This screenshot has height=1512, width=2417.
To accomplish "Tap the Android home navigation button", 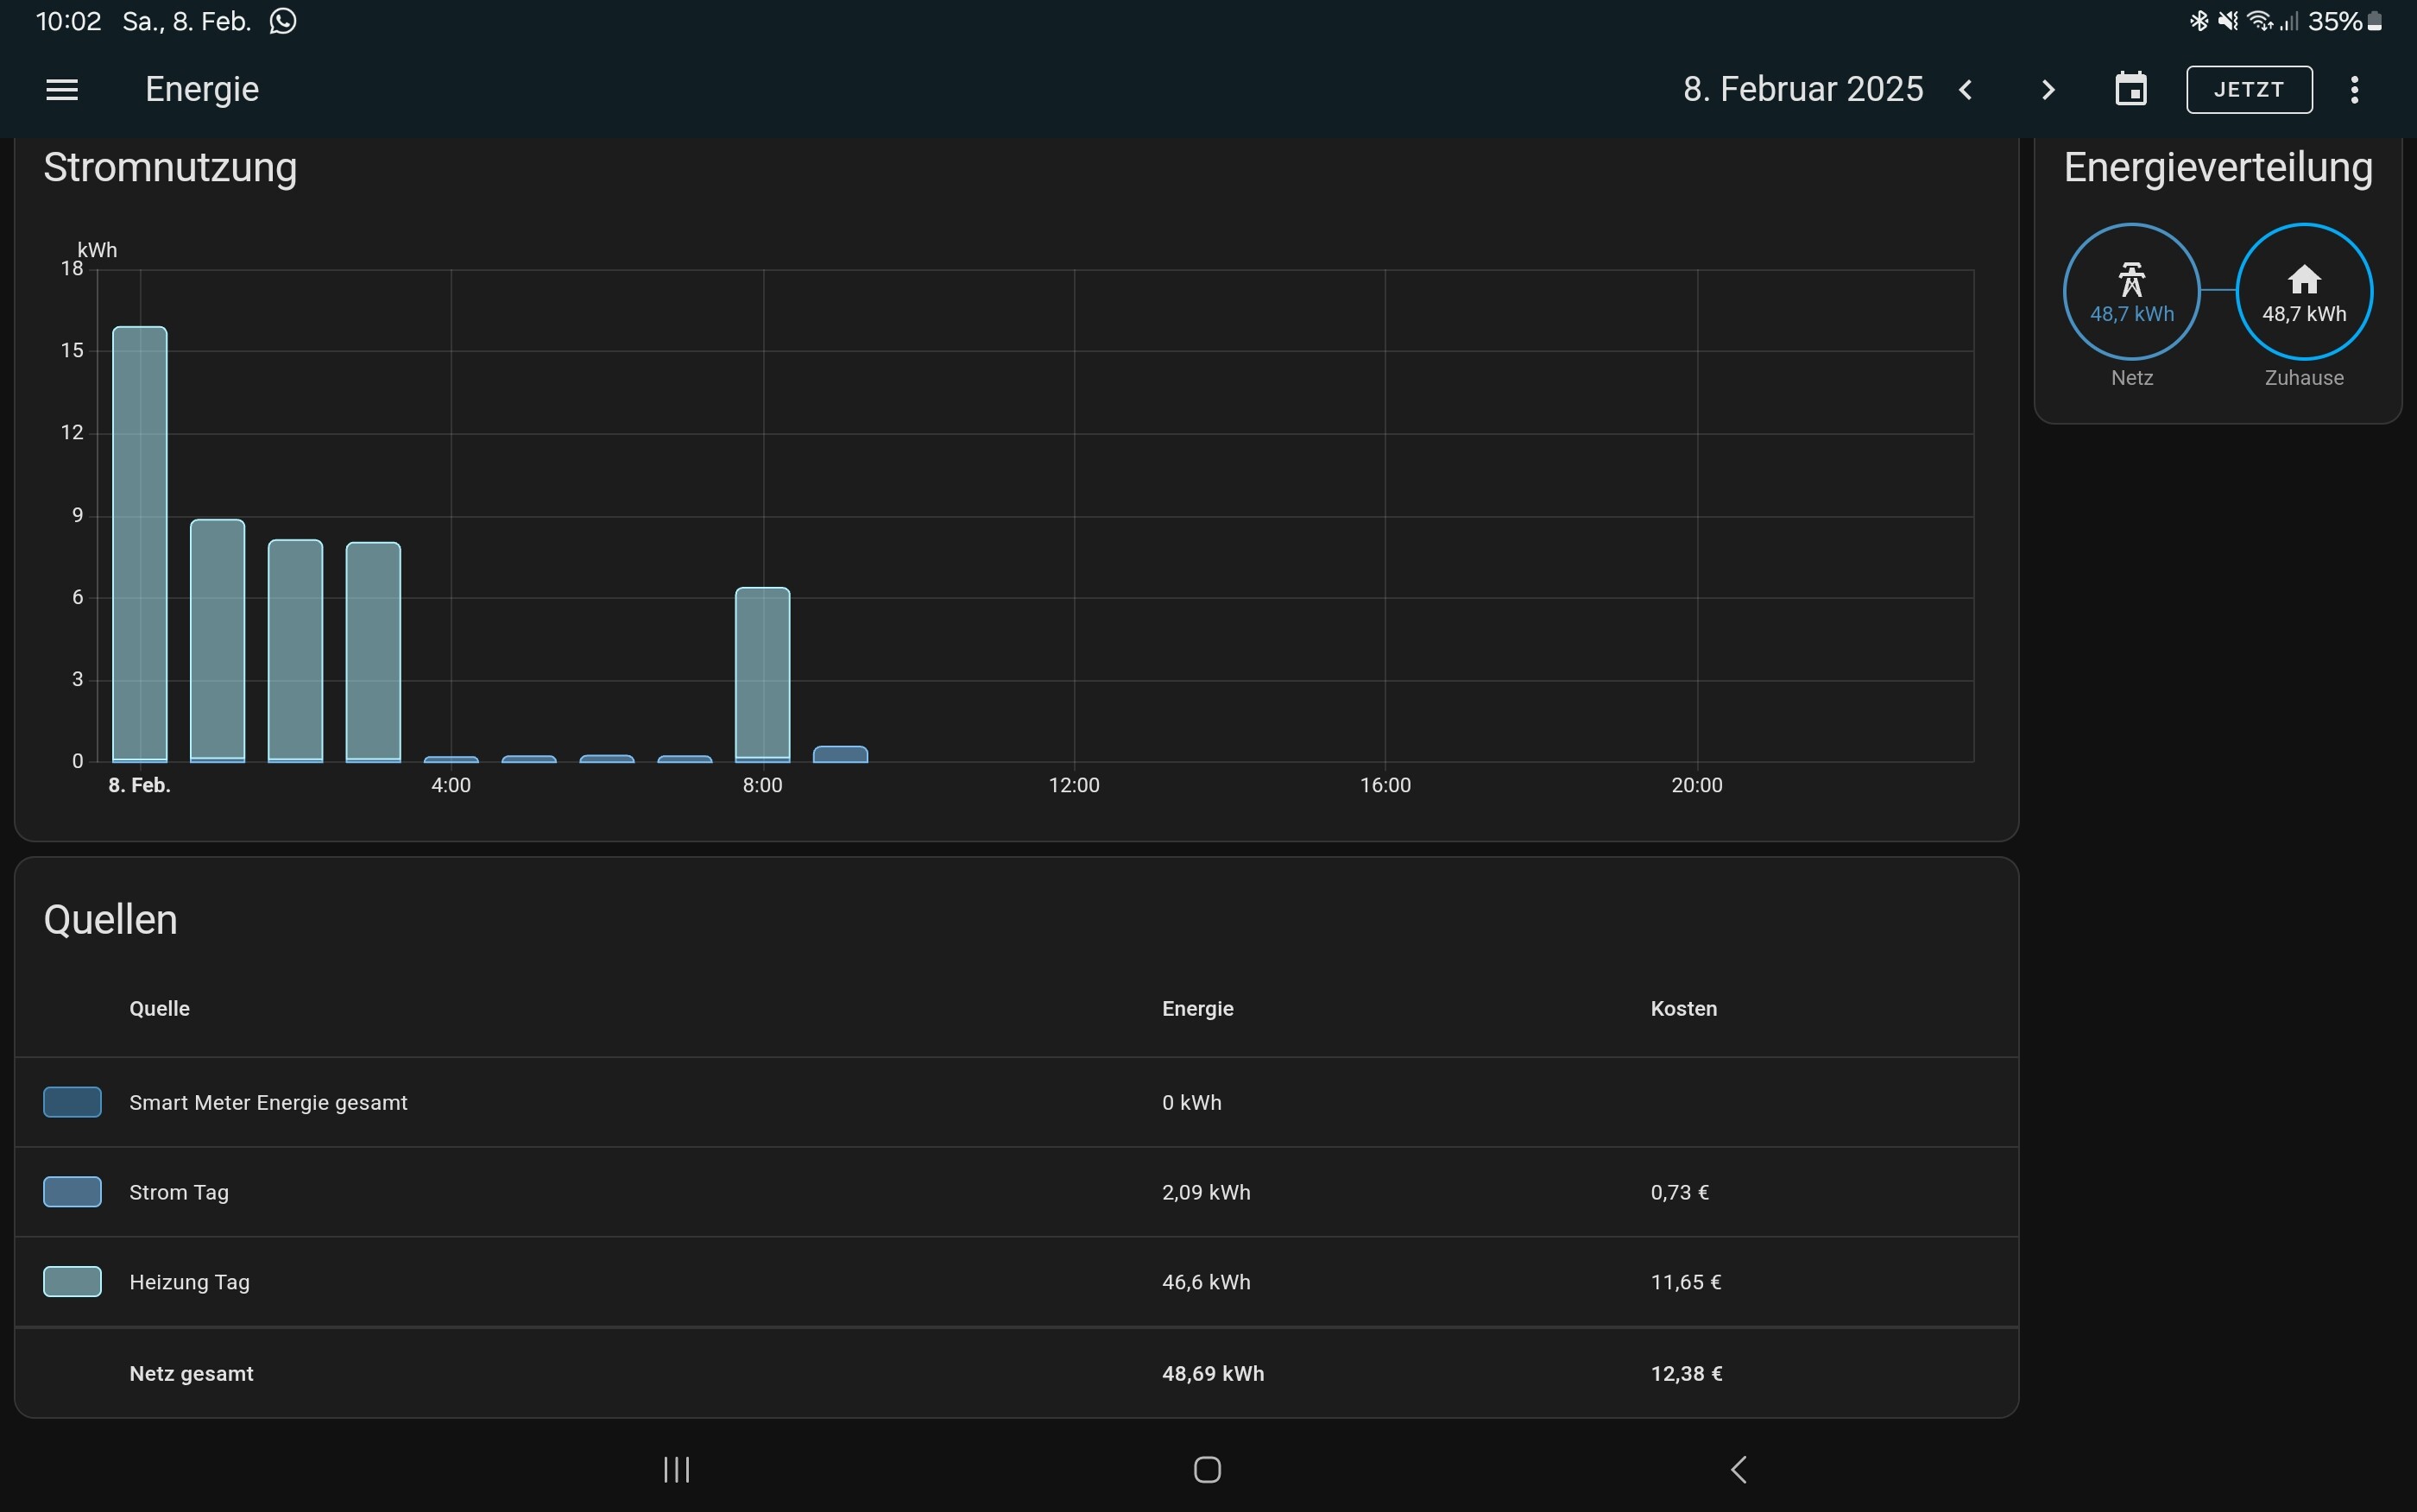I will click(x=1207, y=1469).
